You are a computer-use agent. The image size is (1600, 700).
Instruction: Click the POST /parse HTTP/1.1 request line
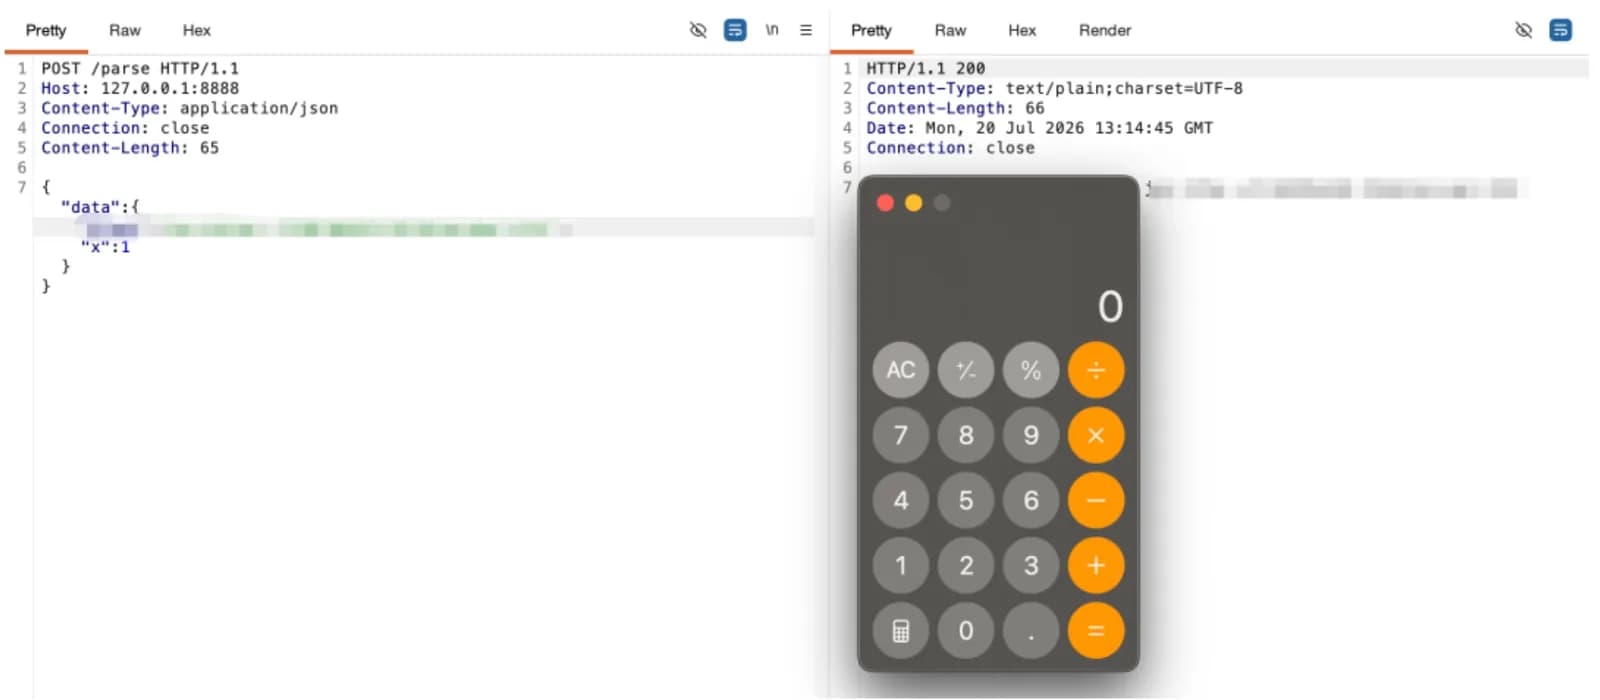coord(140,68)
